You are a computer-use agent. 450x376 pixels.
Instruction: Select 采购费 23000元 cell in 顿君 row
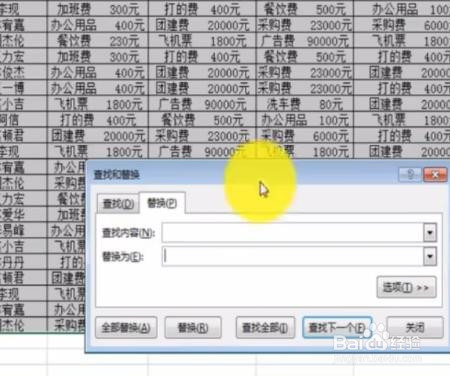click(x=202, y=136)
